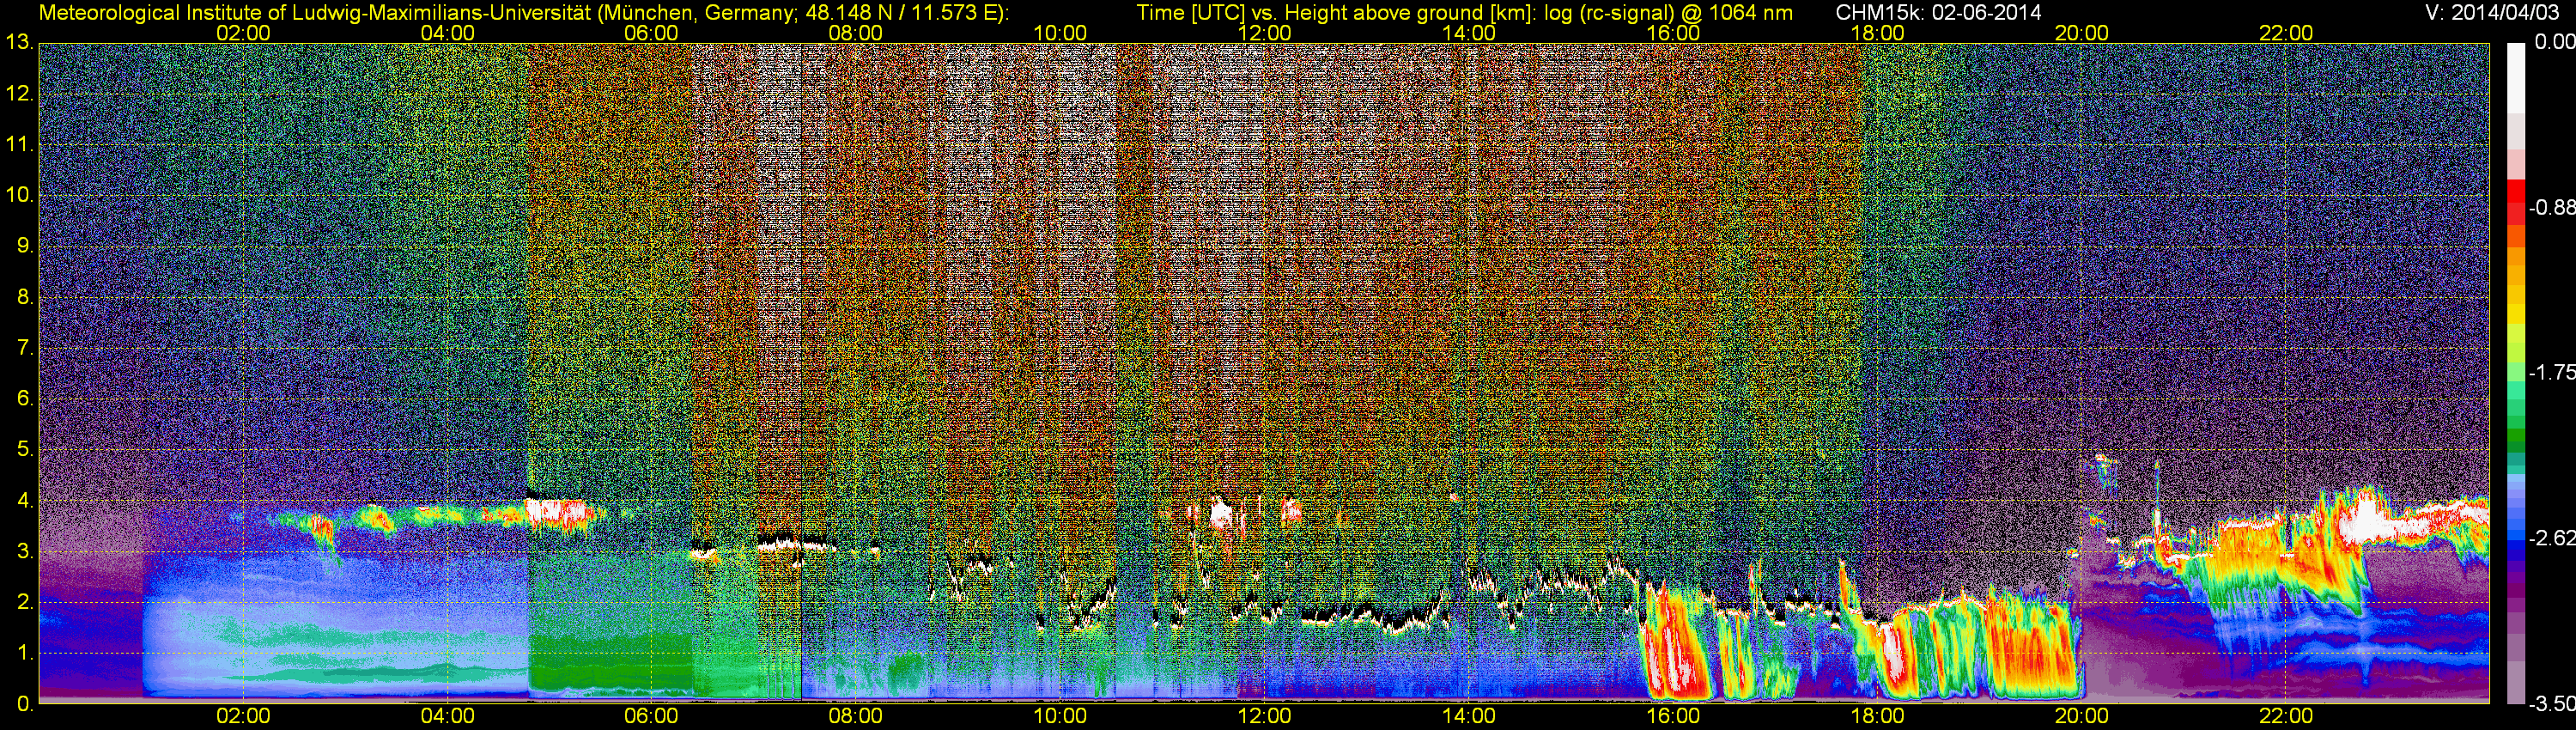Click the 0 km height axis label

(25, 704)
